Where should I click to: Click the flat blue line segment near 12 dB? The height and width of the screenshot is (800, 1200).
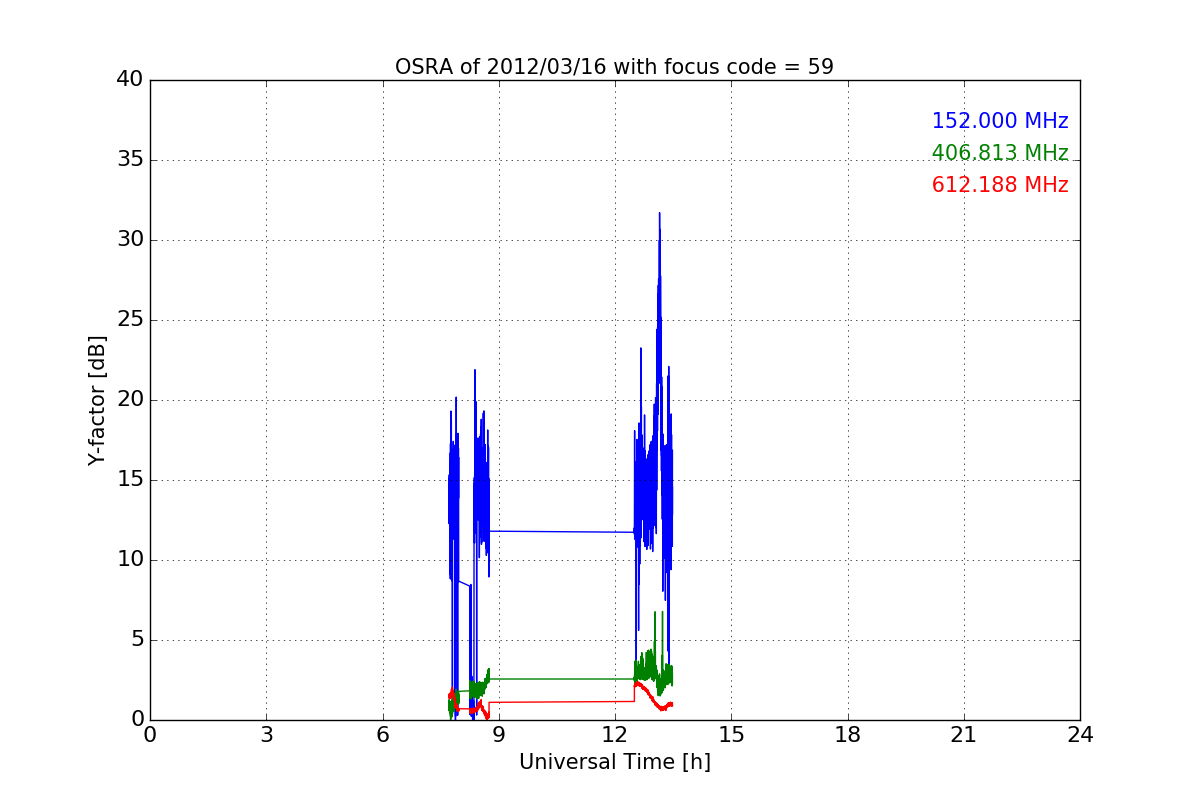pos(561,531)
